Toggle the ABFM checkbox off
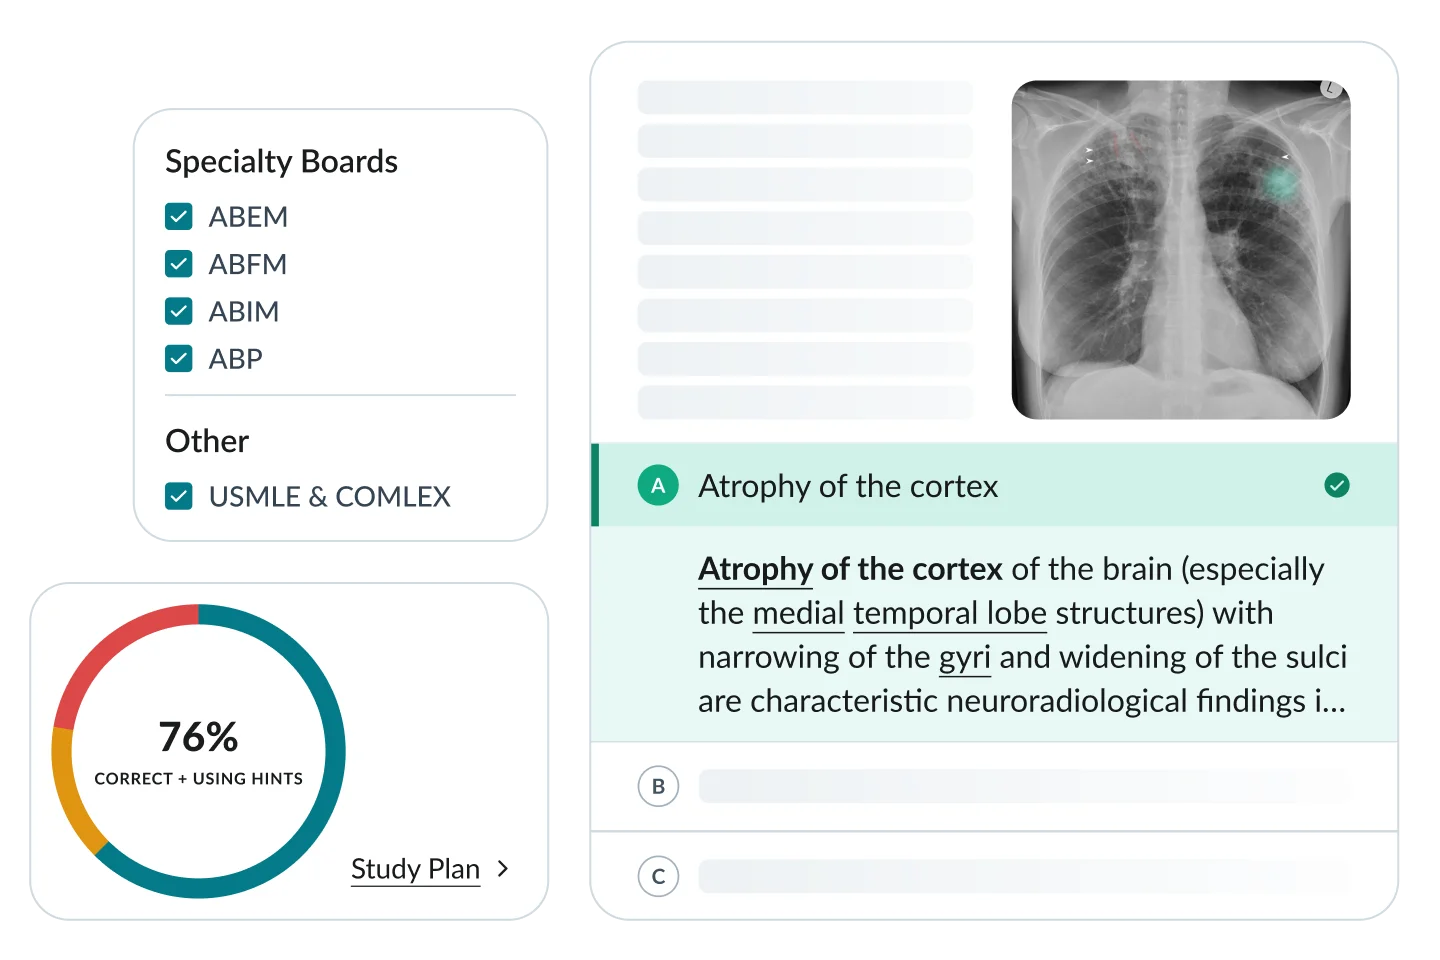The image size is (1440, 960). (x=179, y=263)
